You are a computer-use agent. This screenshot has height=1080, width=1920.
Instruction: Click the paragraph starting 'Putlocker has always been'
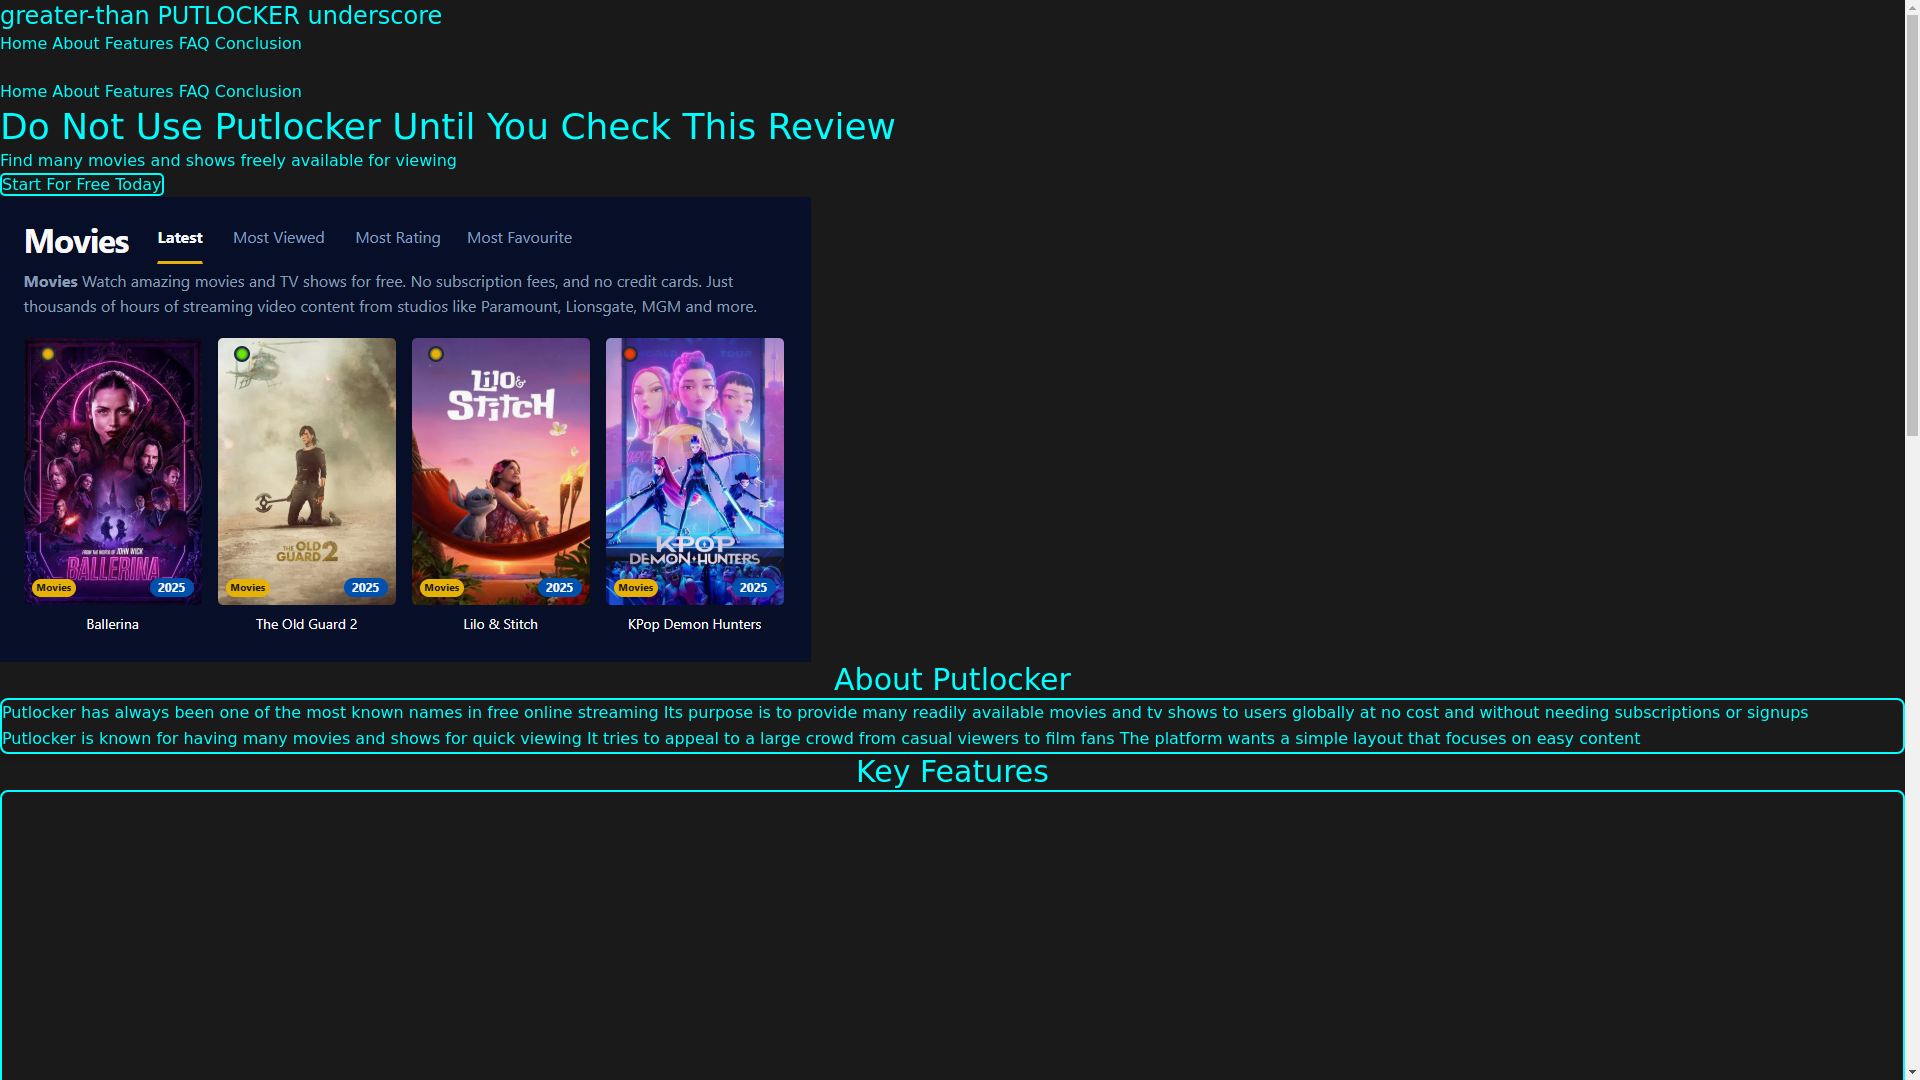(905, 713)
